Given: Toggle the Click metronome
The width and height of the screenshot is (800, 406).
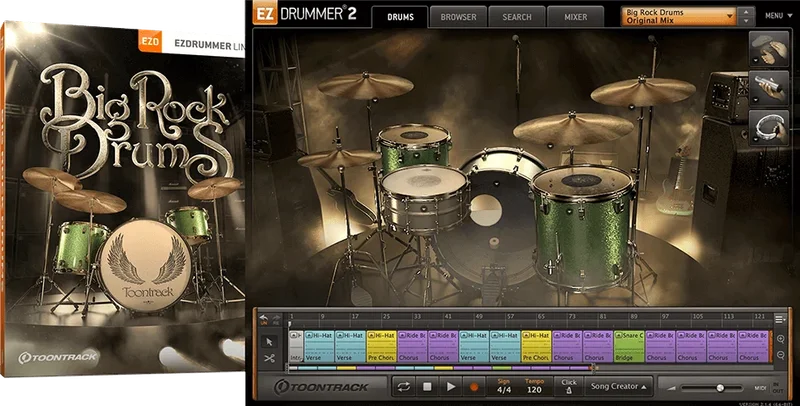Looking at the screenshot, I should pyautogui.click(x=569, y=387).
